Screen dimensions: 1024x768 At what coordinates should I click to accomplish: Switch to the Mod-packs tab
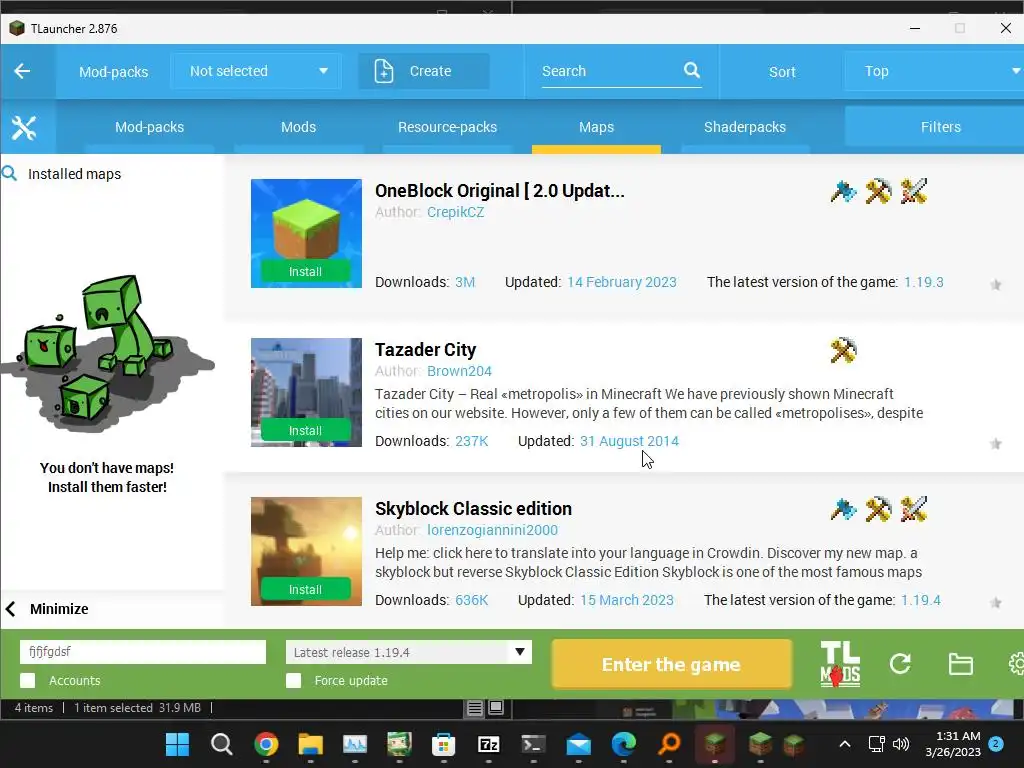[x=150, y=127]
